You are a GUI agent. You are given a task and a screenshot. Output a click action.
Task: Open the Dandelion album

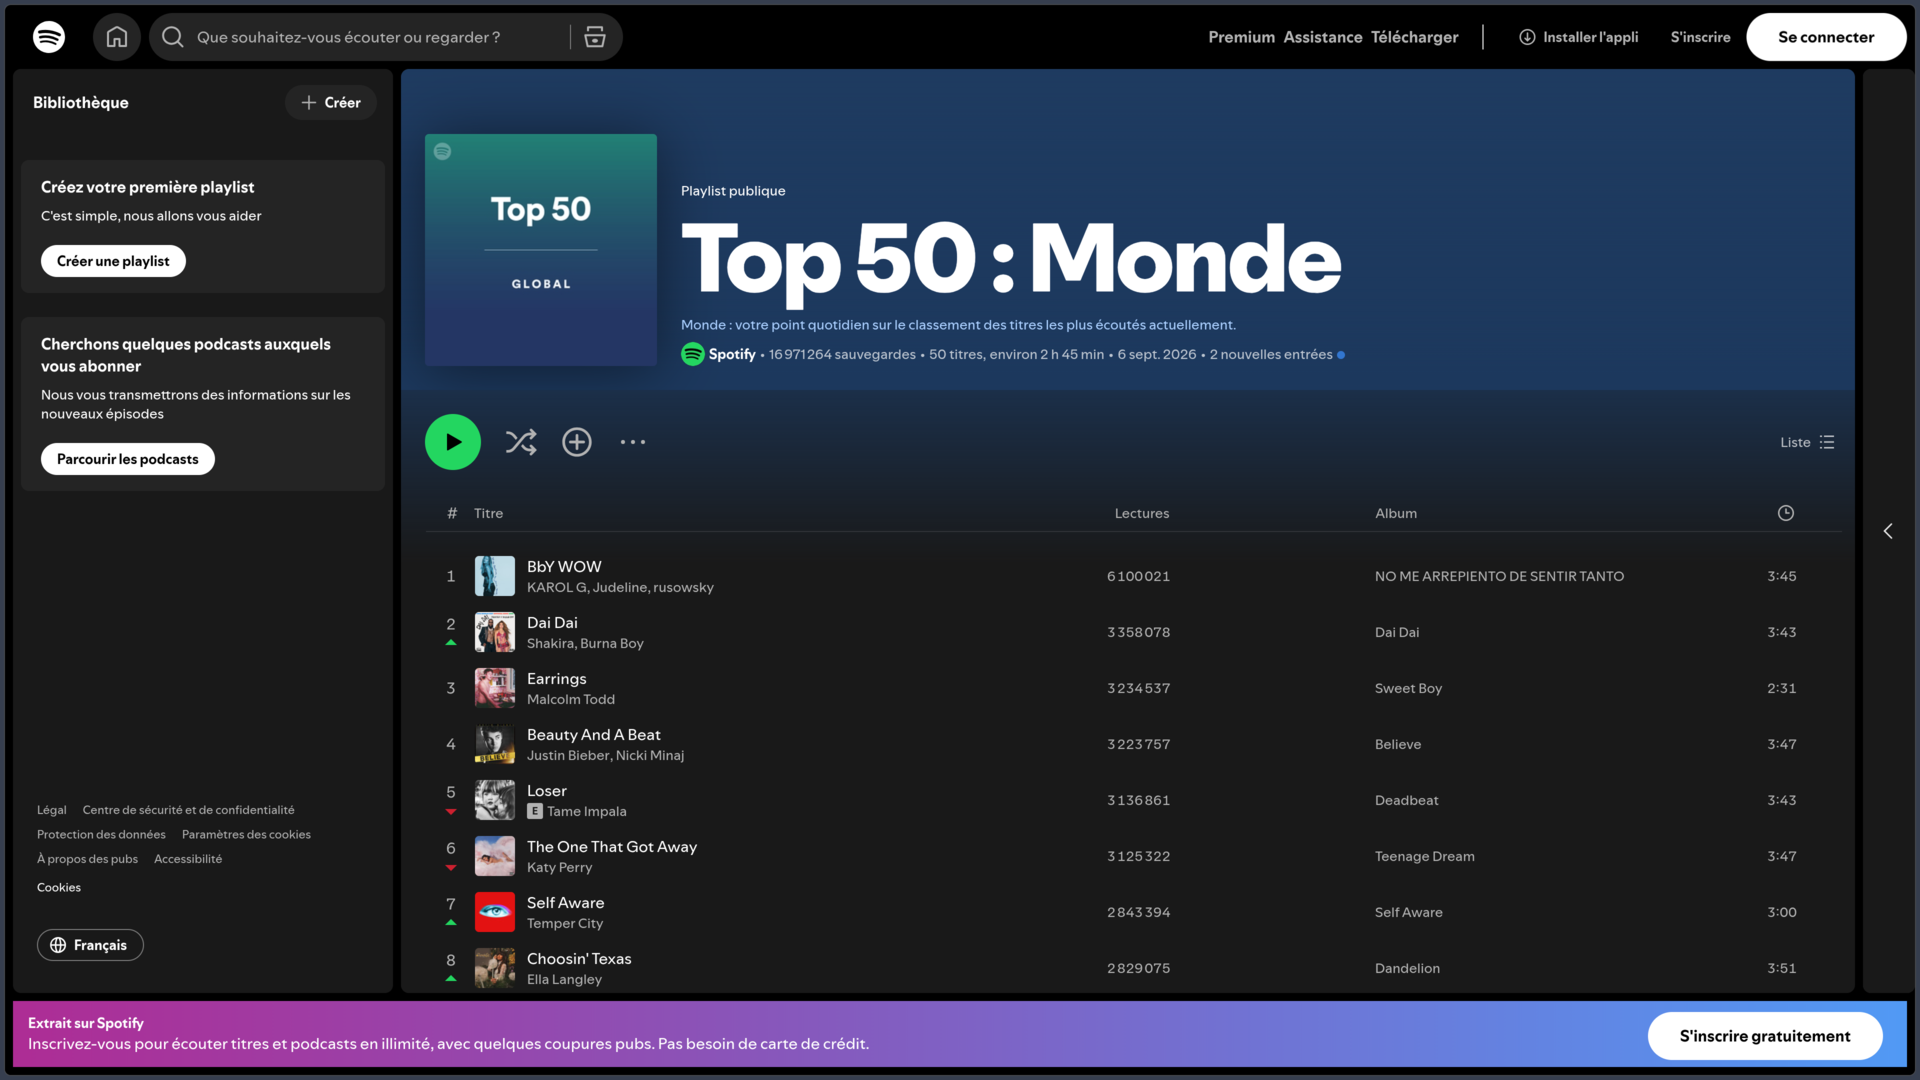click(x=1408, y=968)
